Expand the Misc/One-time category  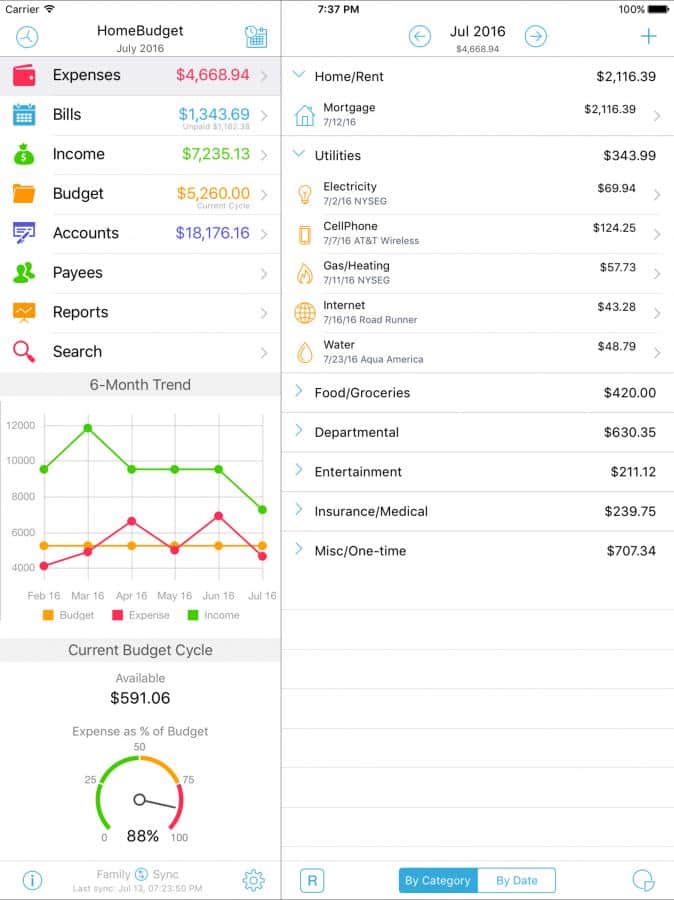[298, 549]
